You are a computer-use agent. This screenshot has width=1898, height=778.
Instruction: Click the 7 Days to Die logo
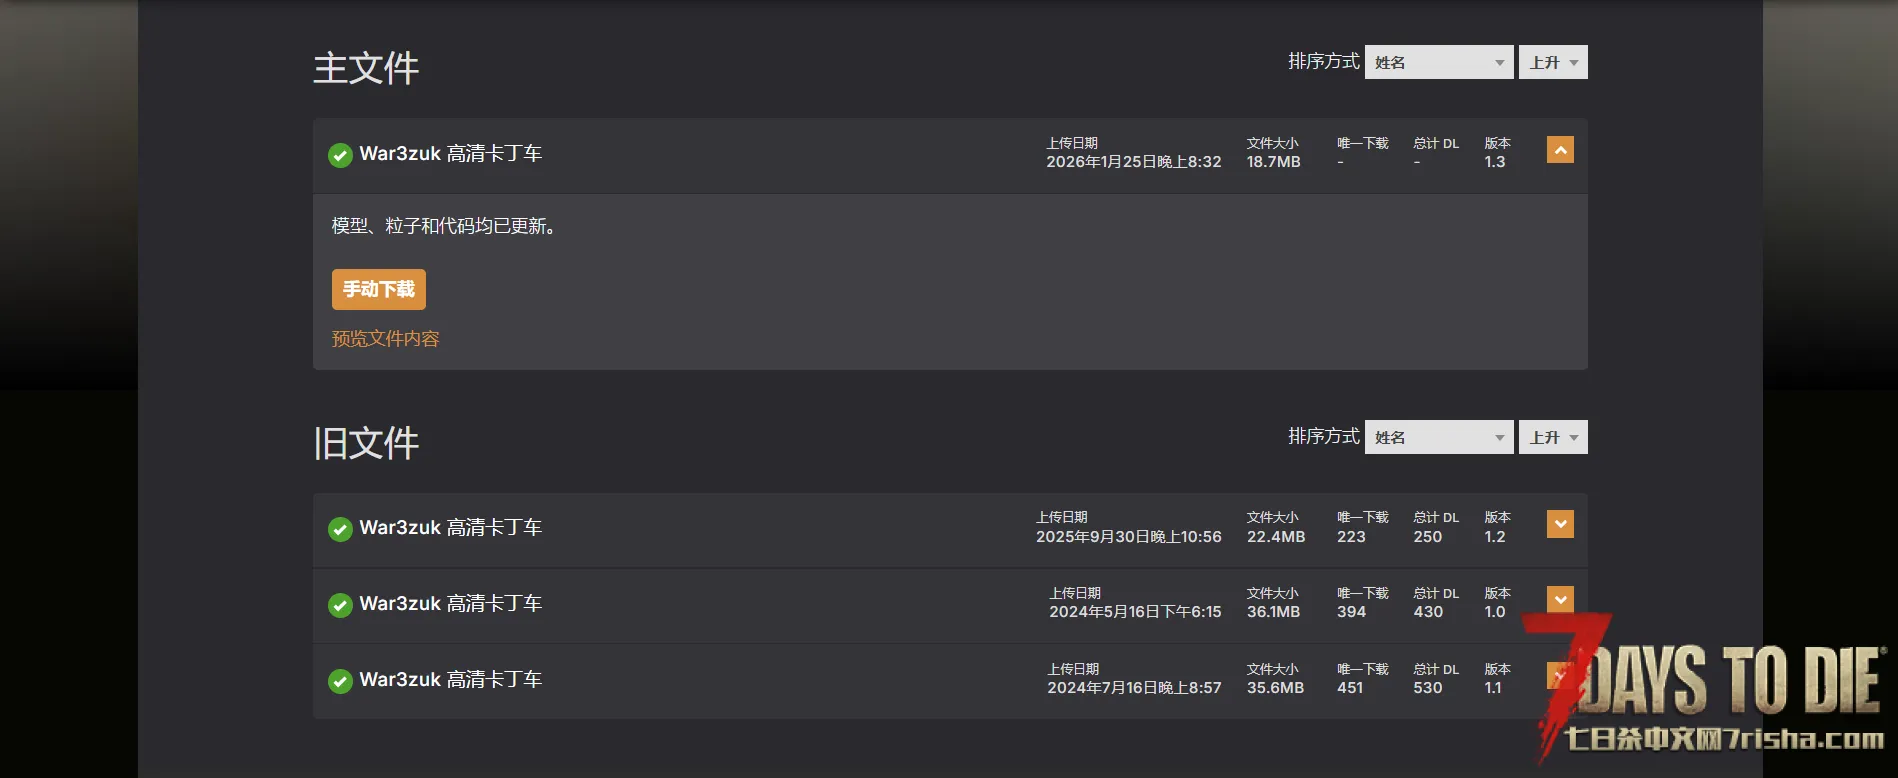point(1710,690)
